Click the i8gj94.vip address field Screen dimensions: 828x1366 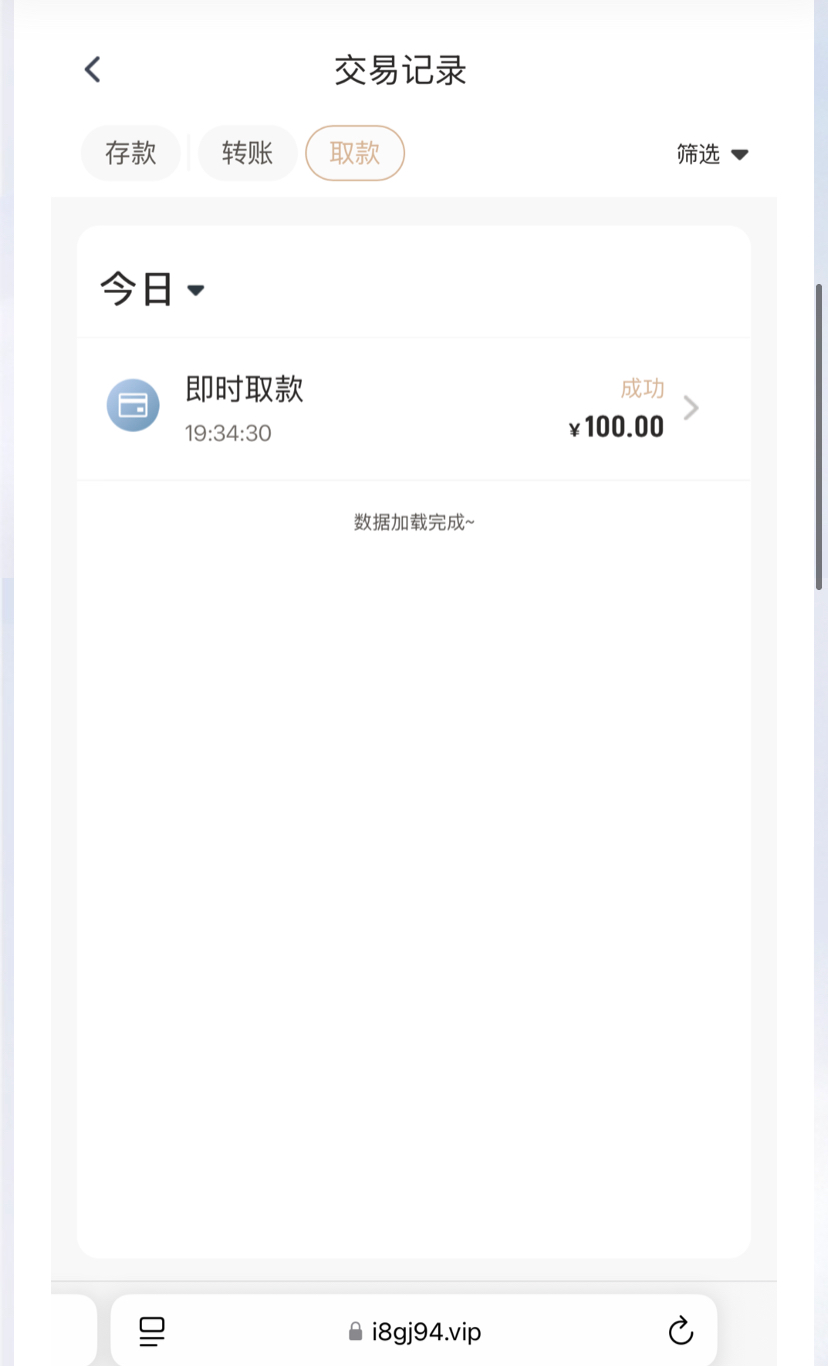[426, 1332]
